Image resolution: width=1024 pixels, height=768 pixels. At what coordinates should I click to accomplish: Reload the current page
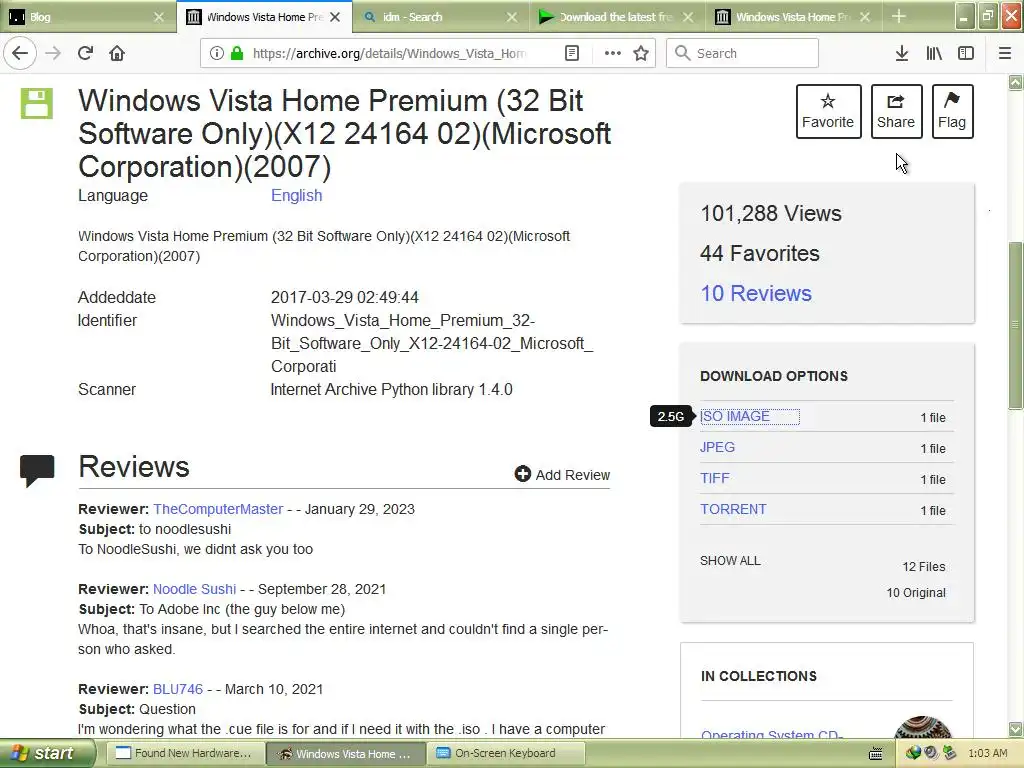tap(85, 53)
